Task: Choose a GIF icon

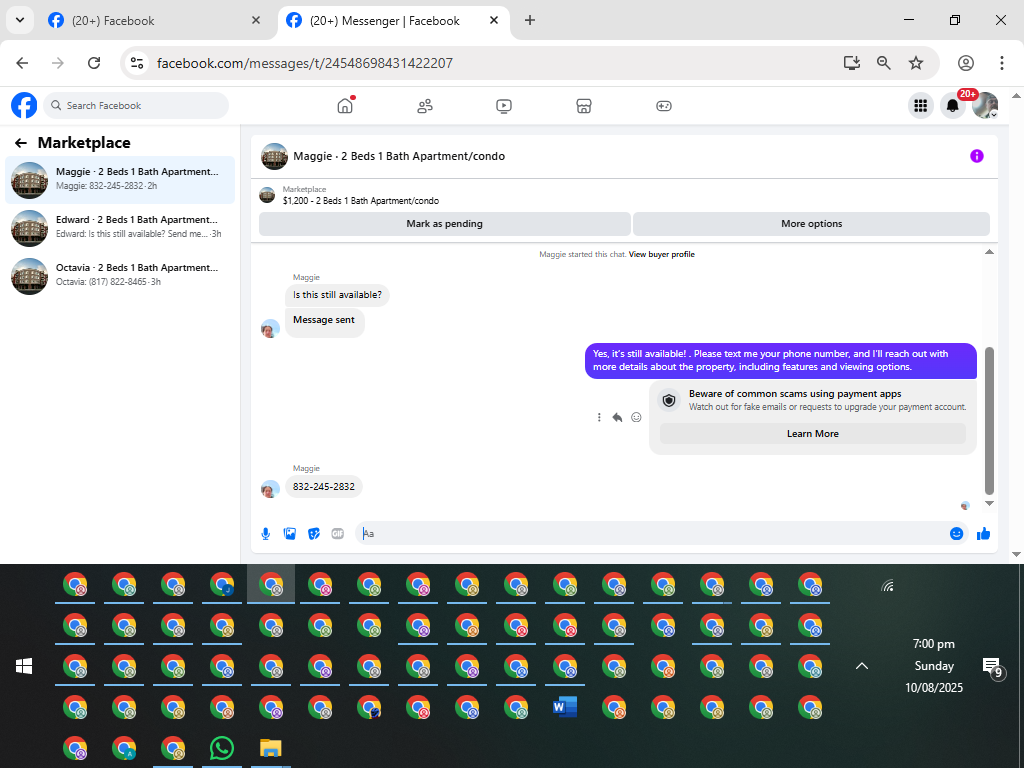Action: point(338,534)
